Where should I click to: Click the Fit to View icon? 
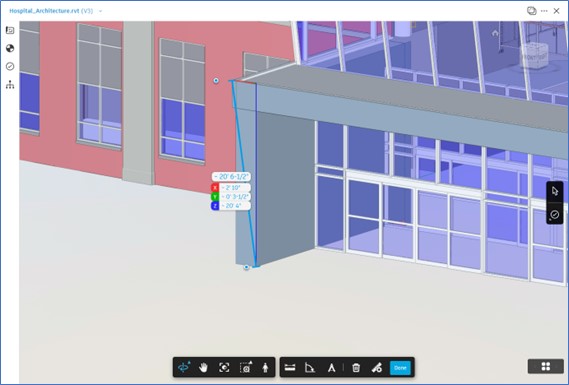pyautogui.click(x=224, y=368)
